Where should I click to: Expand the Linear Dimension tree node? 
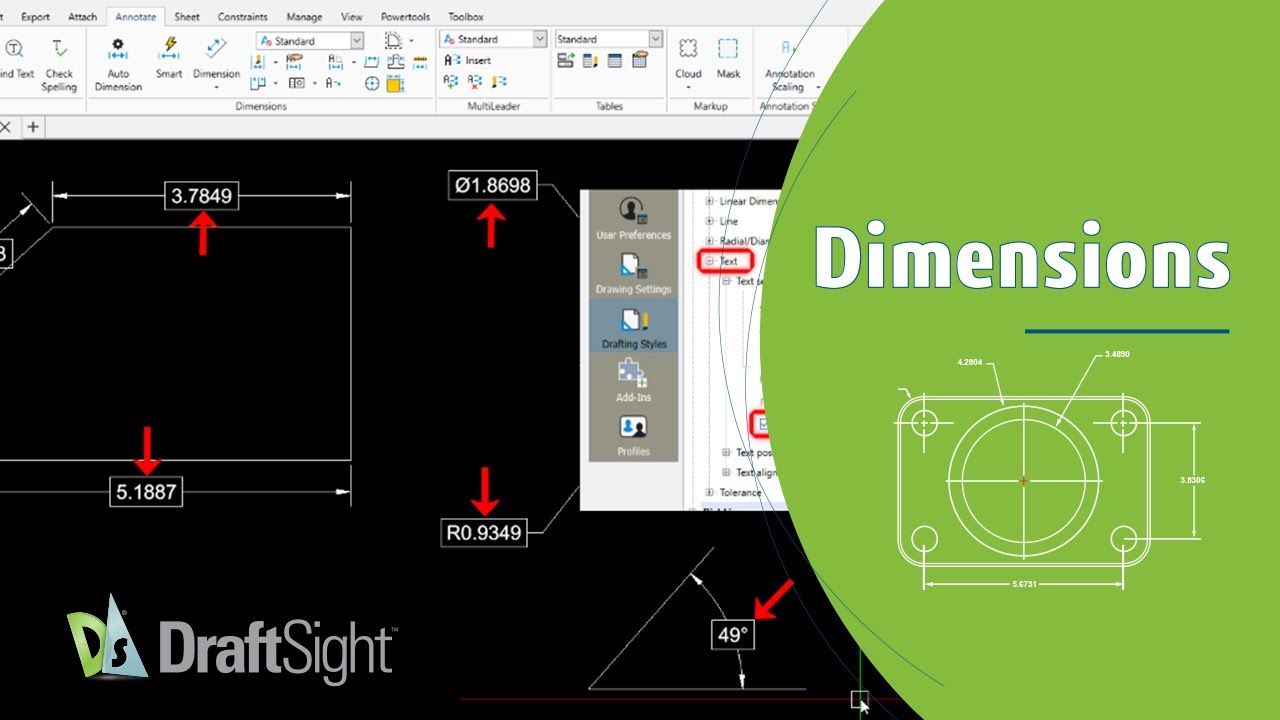(710, 201)
